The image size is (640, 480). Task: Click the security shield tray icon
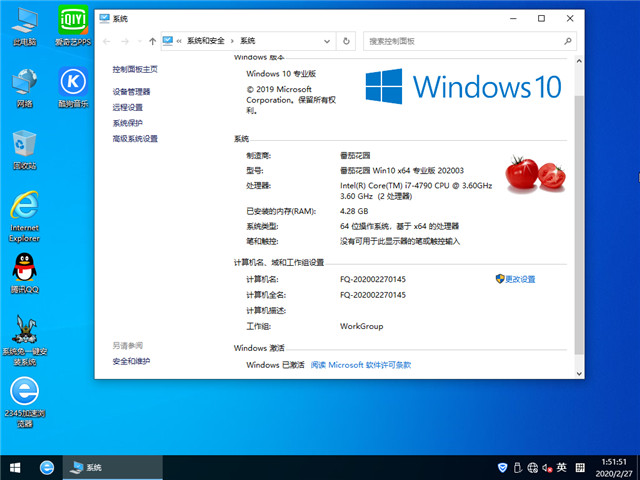502,467
